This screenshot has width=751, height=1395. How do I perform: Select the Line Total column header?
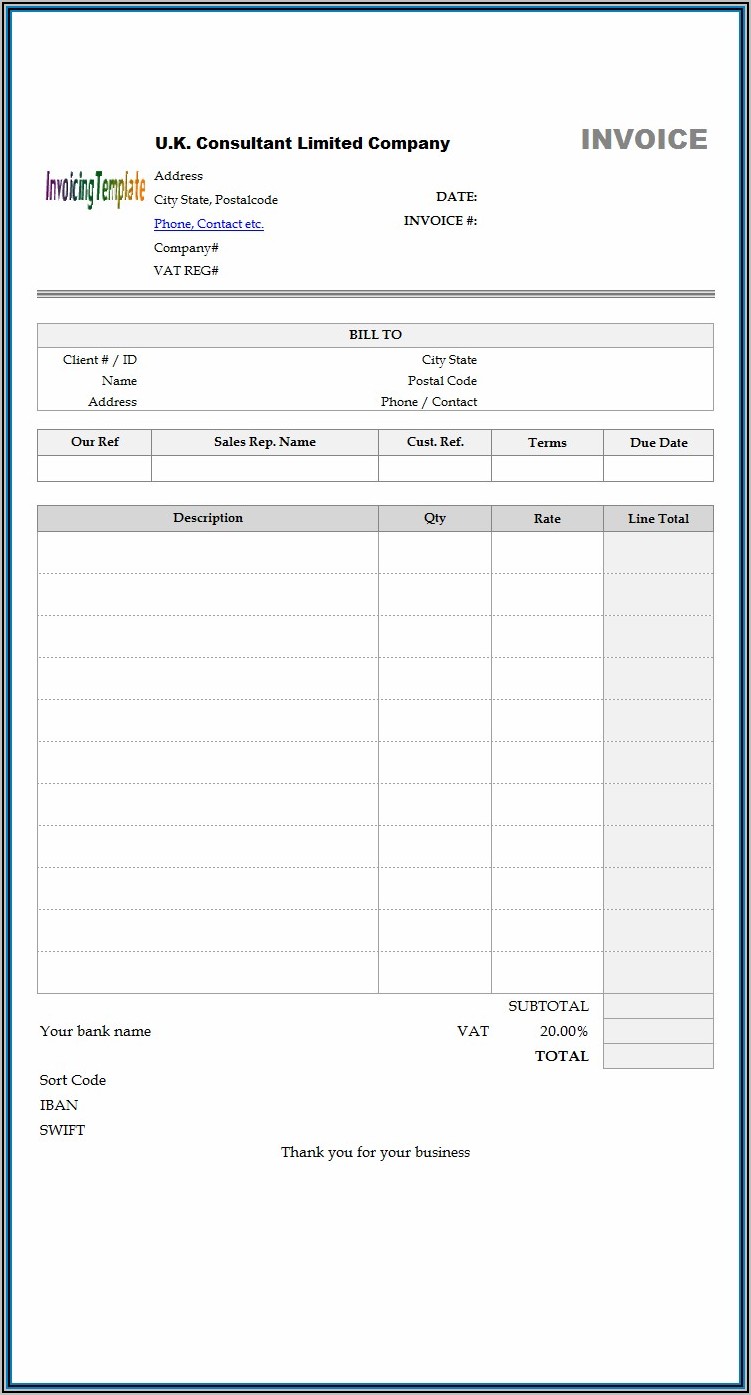click(x=658, y=518)
